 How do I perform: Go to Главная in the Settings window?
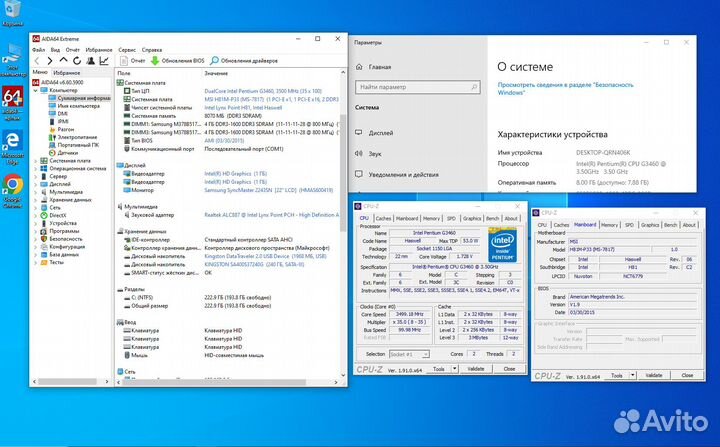[x=380, y=68]
